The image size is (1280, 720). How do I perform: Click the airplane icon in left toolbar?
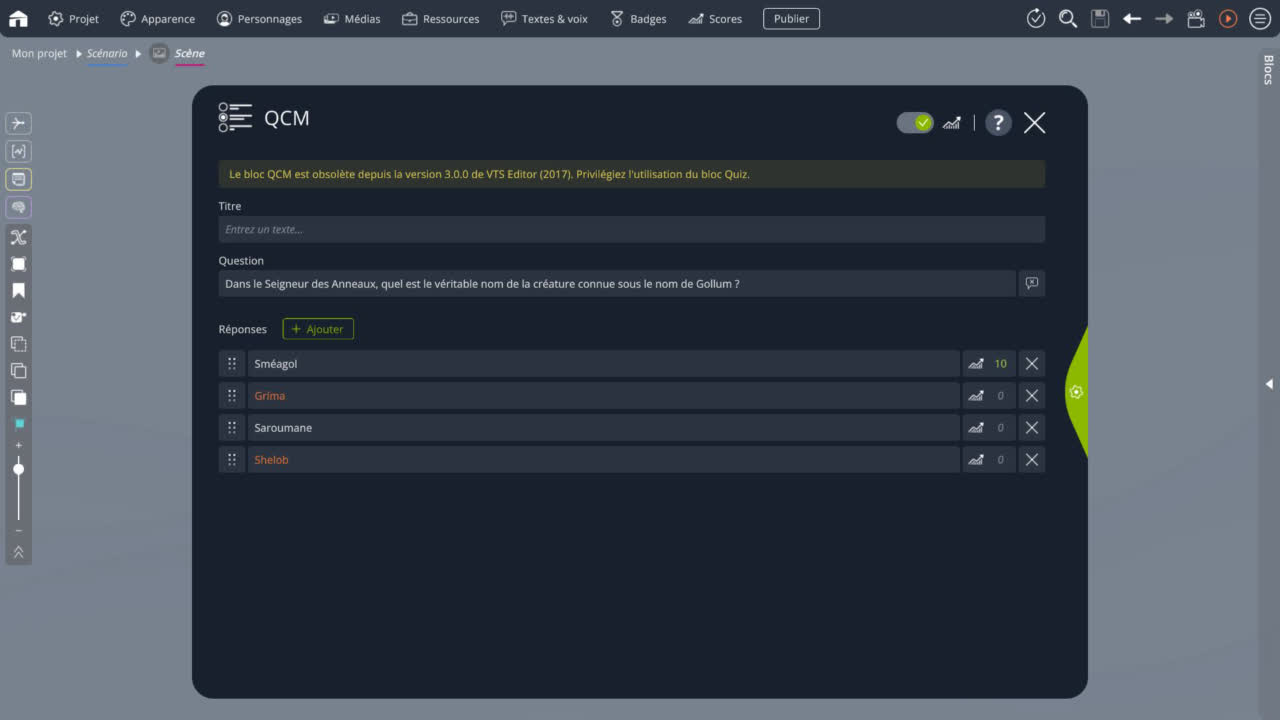click(x=18, y=123)
